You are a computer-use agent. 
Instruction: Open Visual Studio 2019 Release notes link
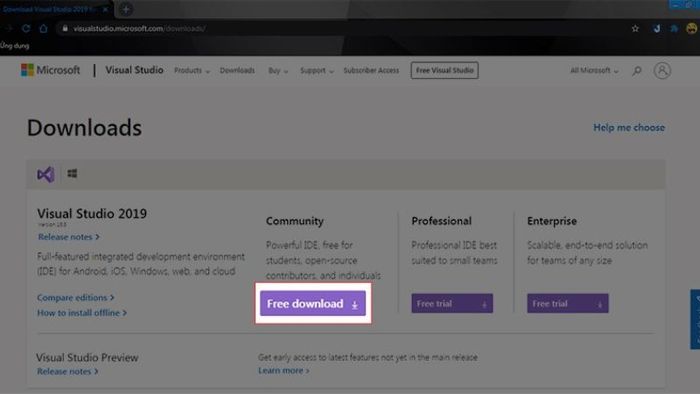(69, 237)
